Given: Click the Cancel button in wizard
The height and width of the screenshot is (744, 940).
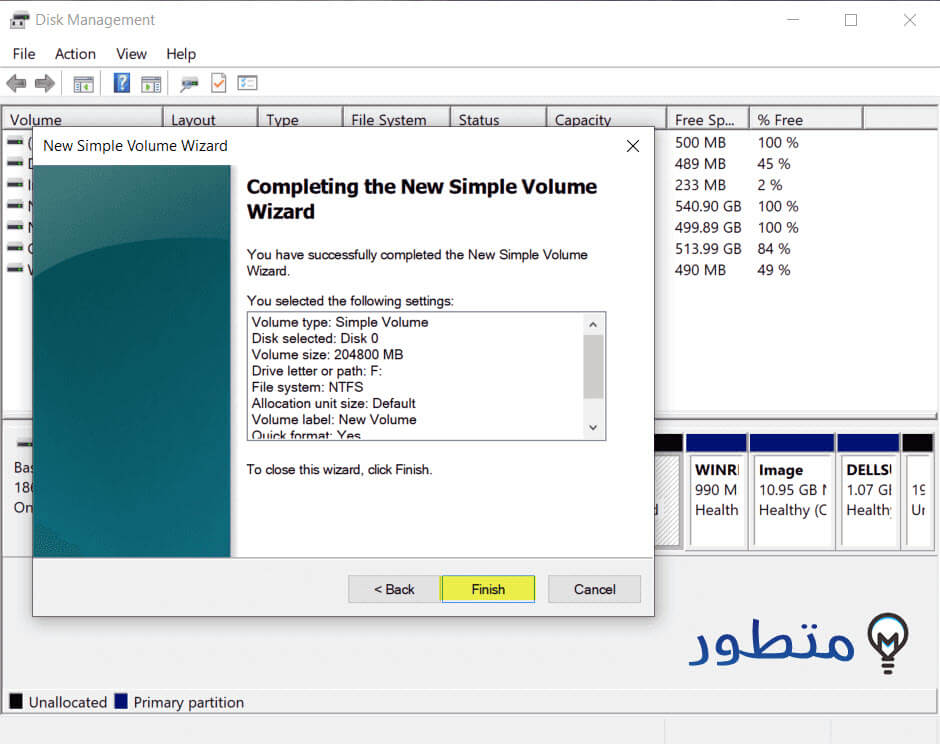Looking at the screenshot, I should point(594,589).
